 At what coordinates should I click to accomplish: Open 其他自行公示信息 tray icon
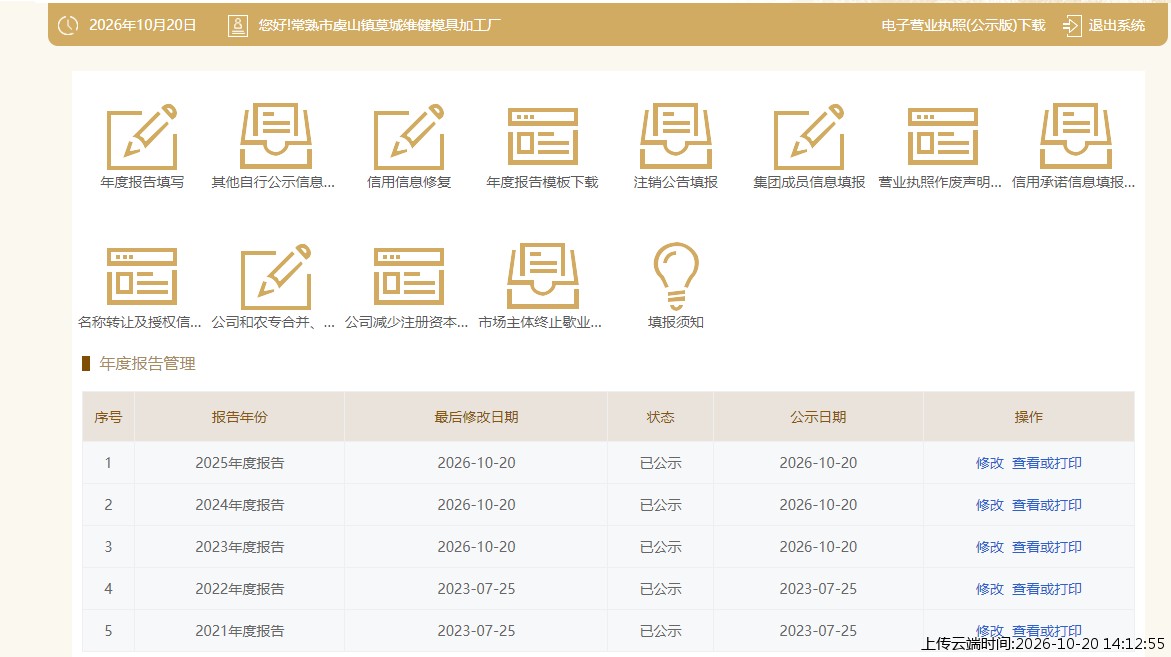coord(276,137)
